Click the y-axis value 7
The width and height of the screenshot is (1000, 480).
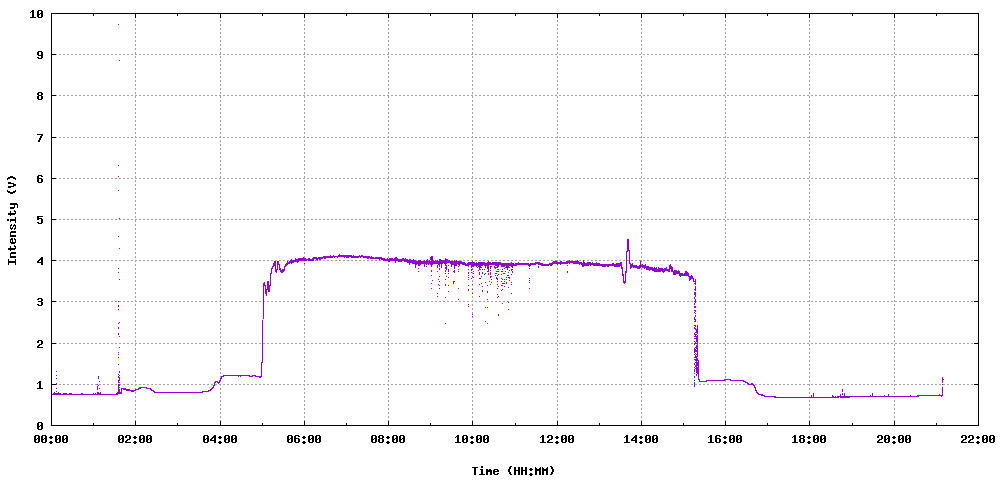tap(40, 137)
